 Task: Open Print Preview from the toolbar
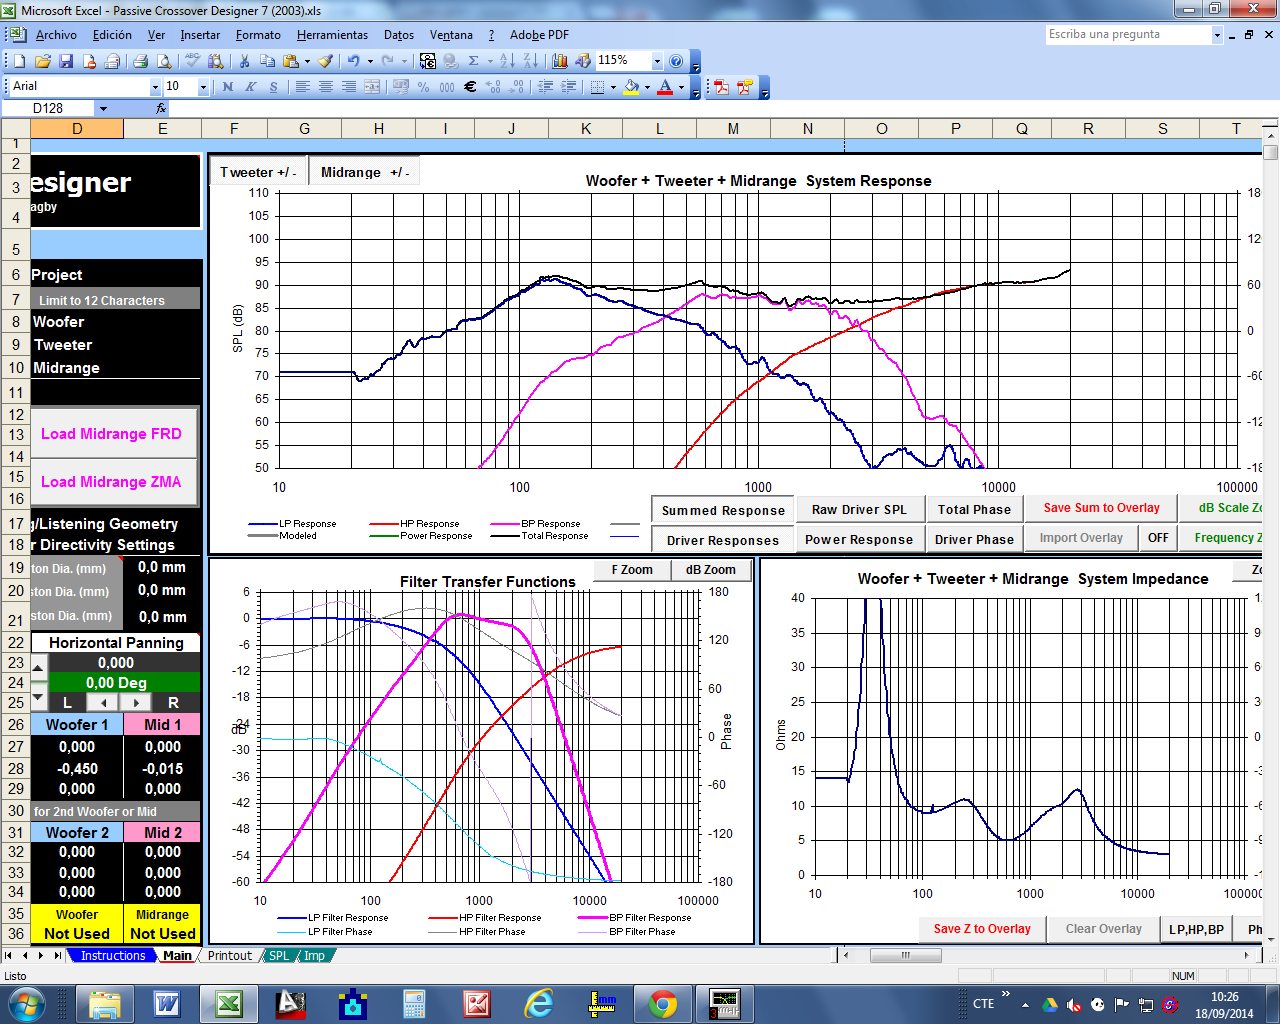coord(163,61)
